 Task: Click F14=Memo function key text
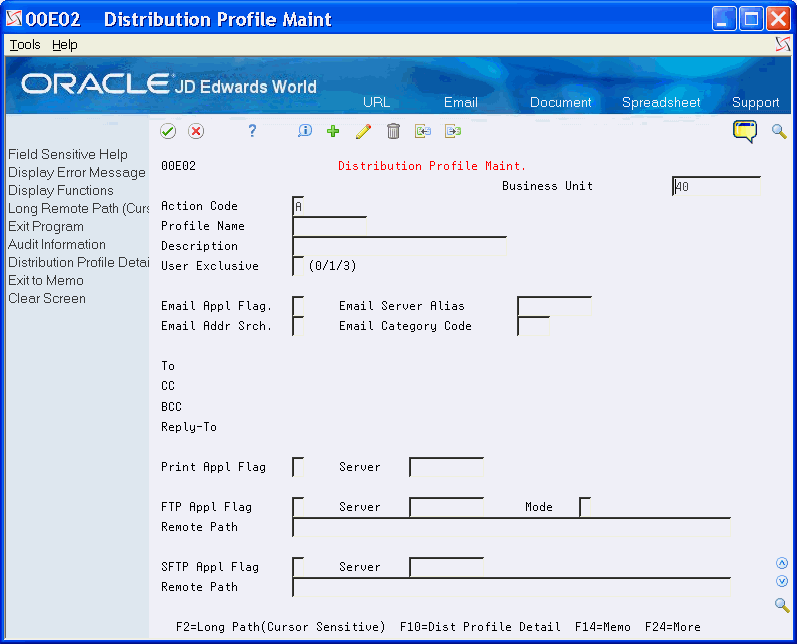click(x=602, y=627)
